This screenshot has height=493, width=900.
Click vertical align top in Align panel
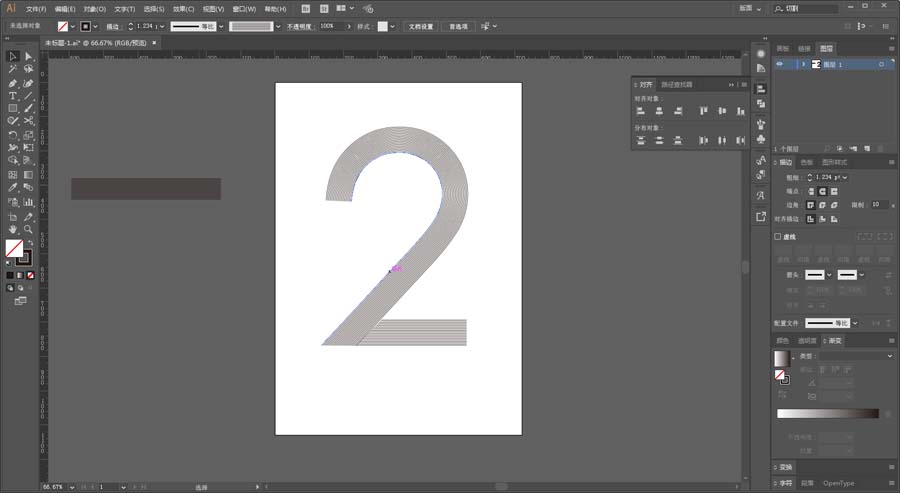coord(704,111)
